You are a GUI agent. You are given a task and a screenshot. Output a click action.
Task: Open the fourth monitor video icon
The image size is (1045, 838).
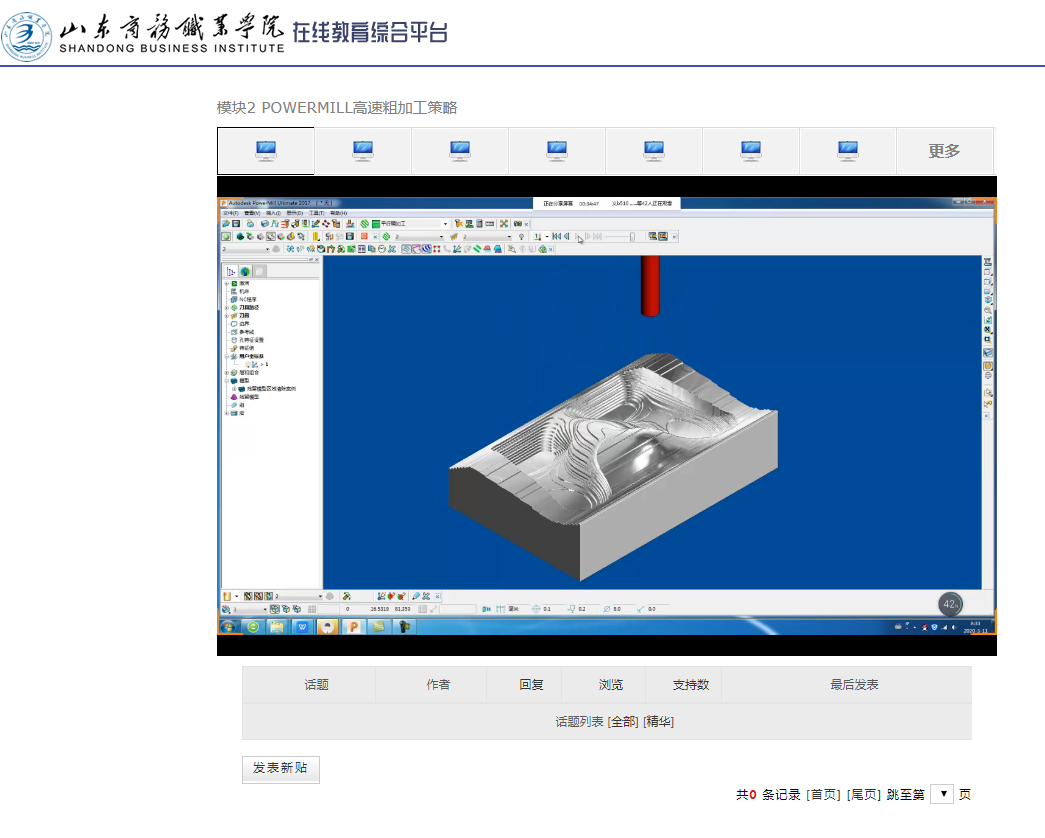click(557, 151)
